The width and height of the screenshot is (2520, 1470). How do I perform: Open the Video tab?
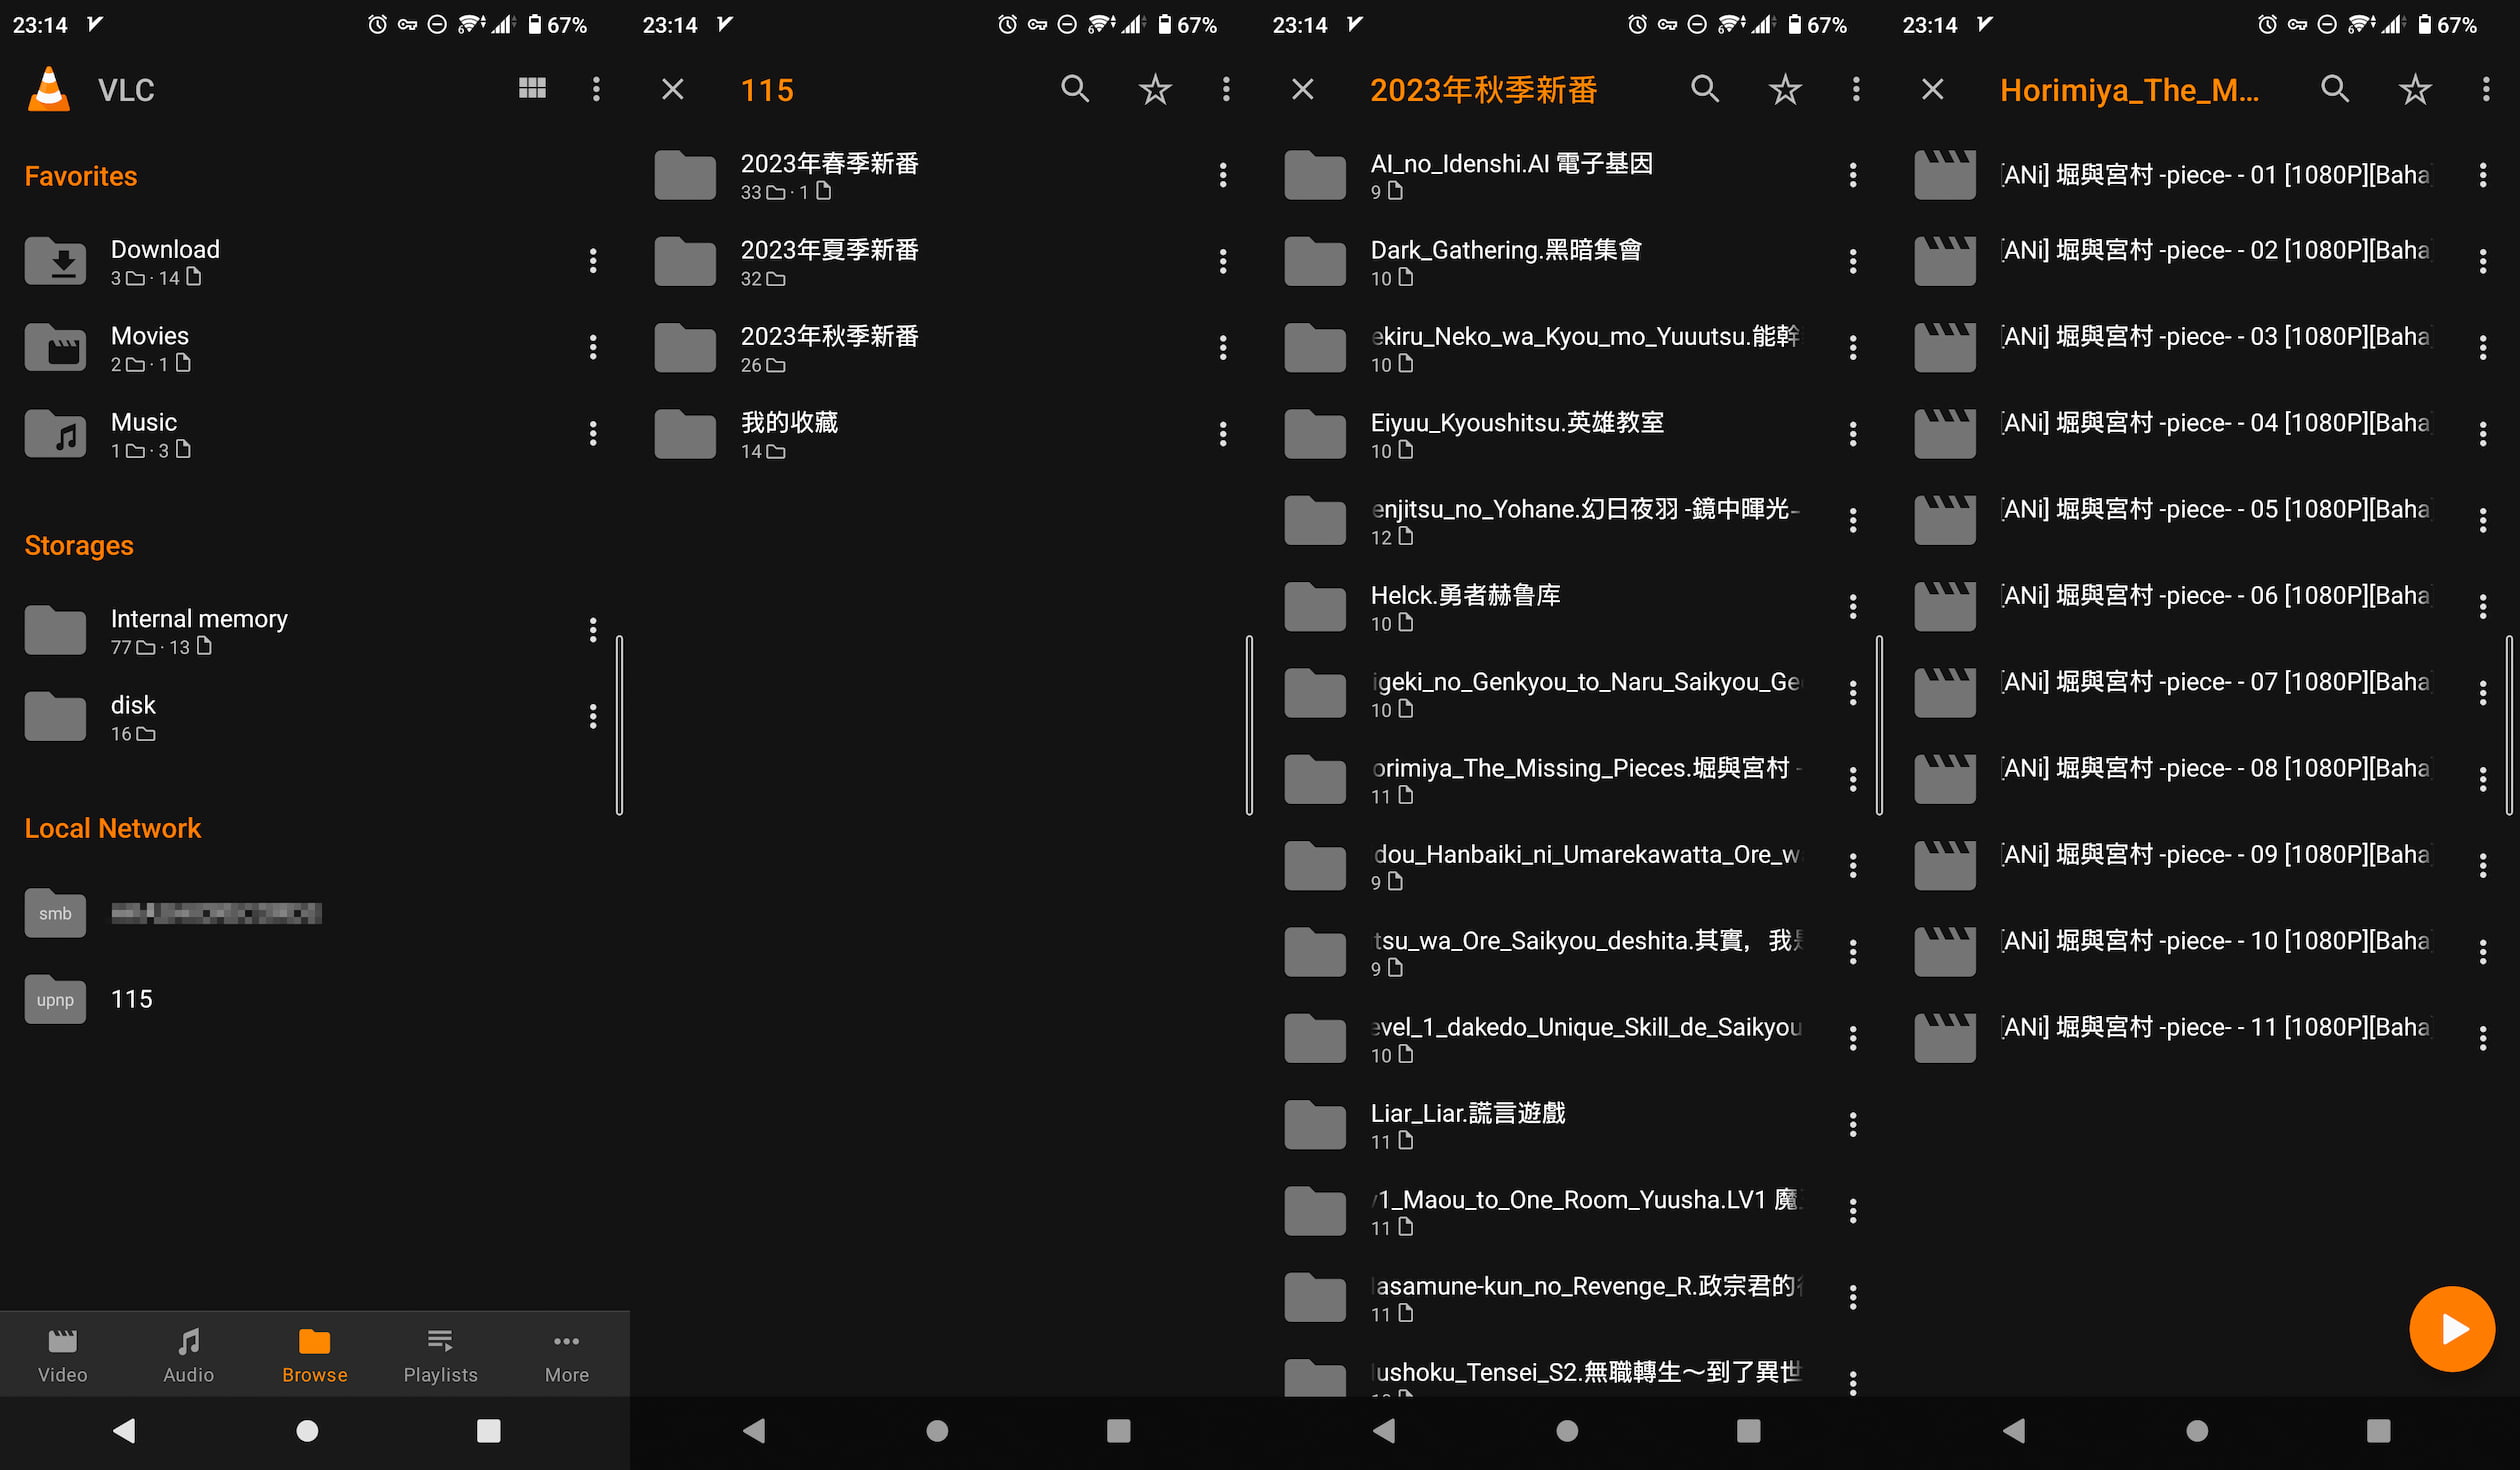(62, 1354)
